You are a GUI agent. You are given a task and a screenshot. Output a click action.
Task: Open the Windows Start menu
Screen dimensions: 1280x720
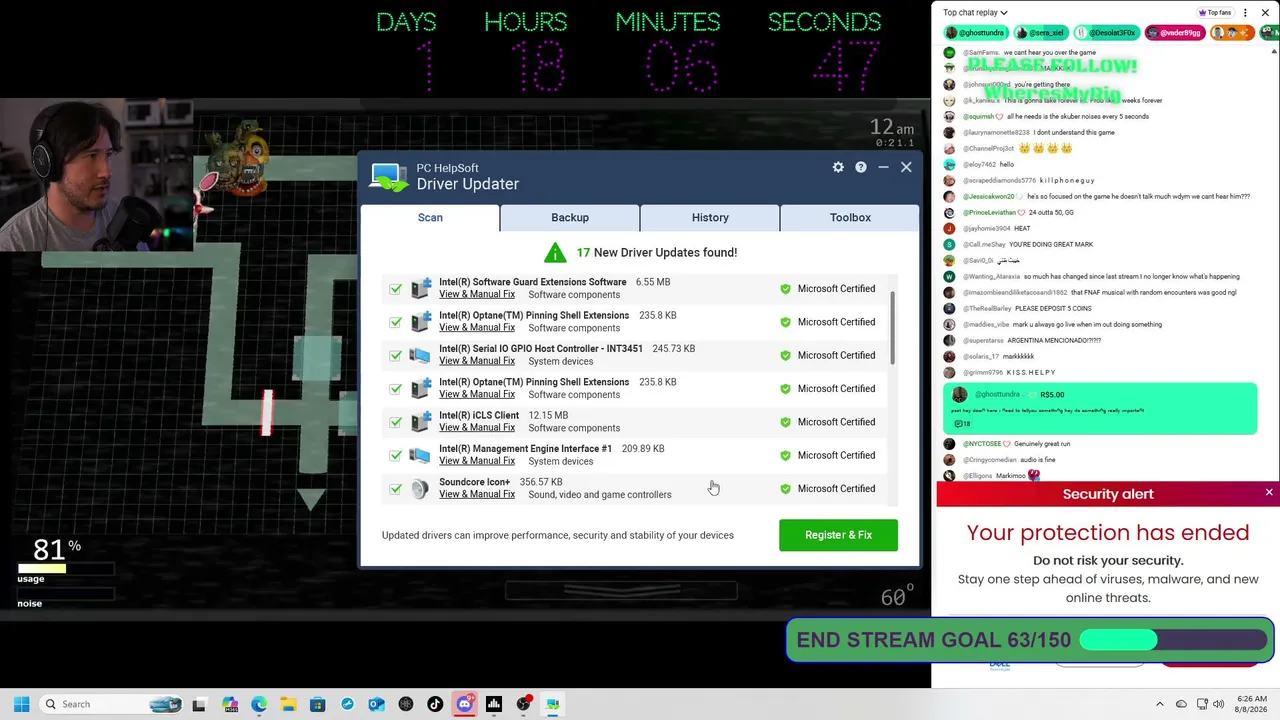pyautogui.click(x=21, y=704)
